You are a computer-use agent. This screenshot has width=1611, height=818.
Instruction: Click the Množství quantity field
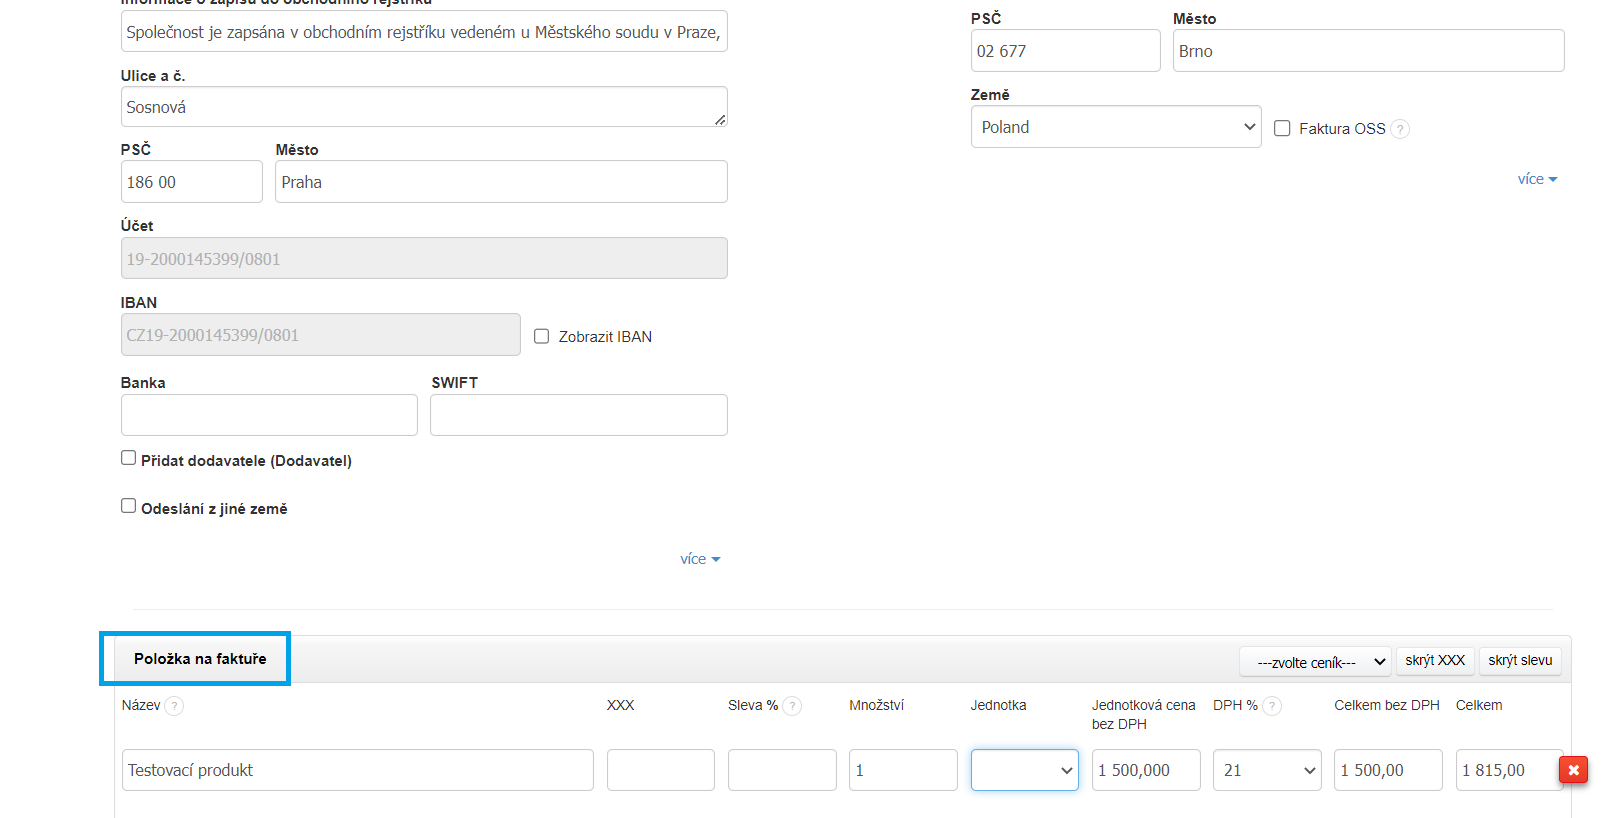click(x=903, y=770)
